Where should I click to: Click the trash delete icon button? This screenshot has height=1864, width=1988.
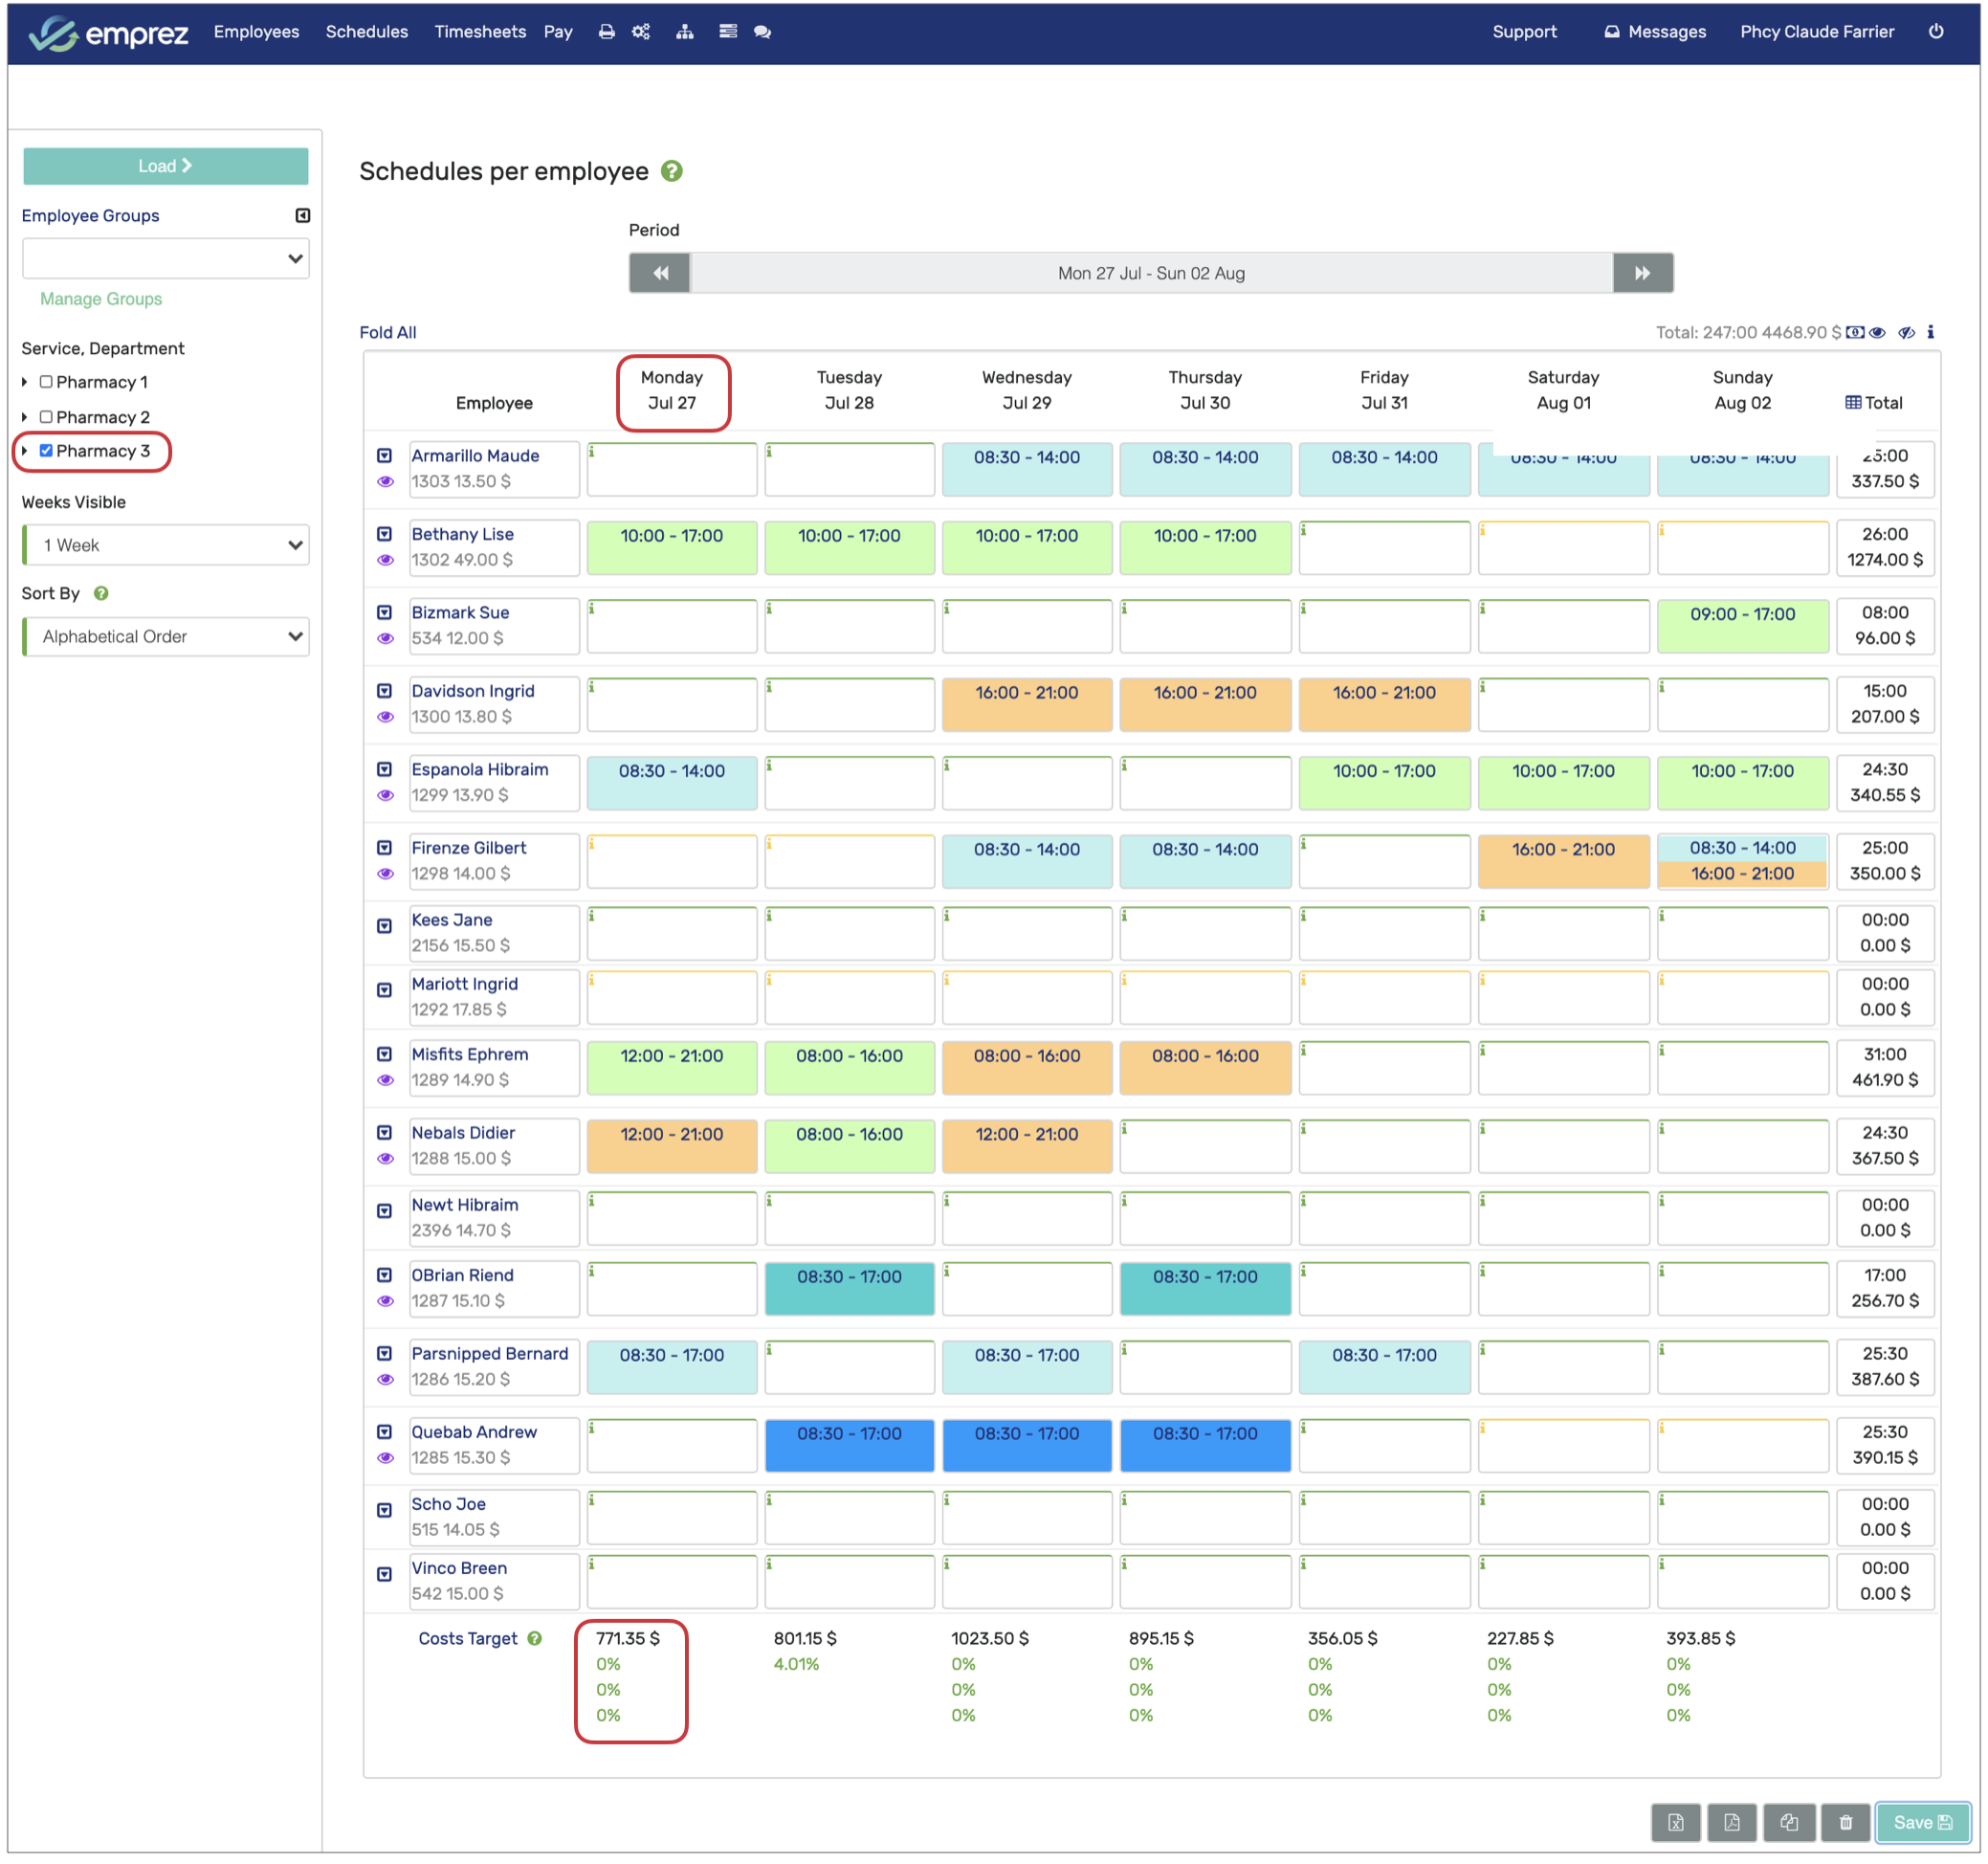click(x=1845, y=1822)
